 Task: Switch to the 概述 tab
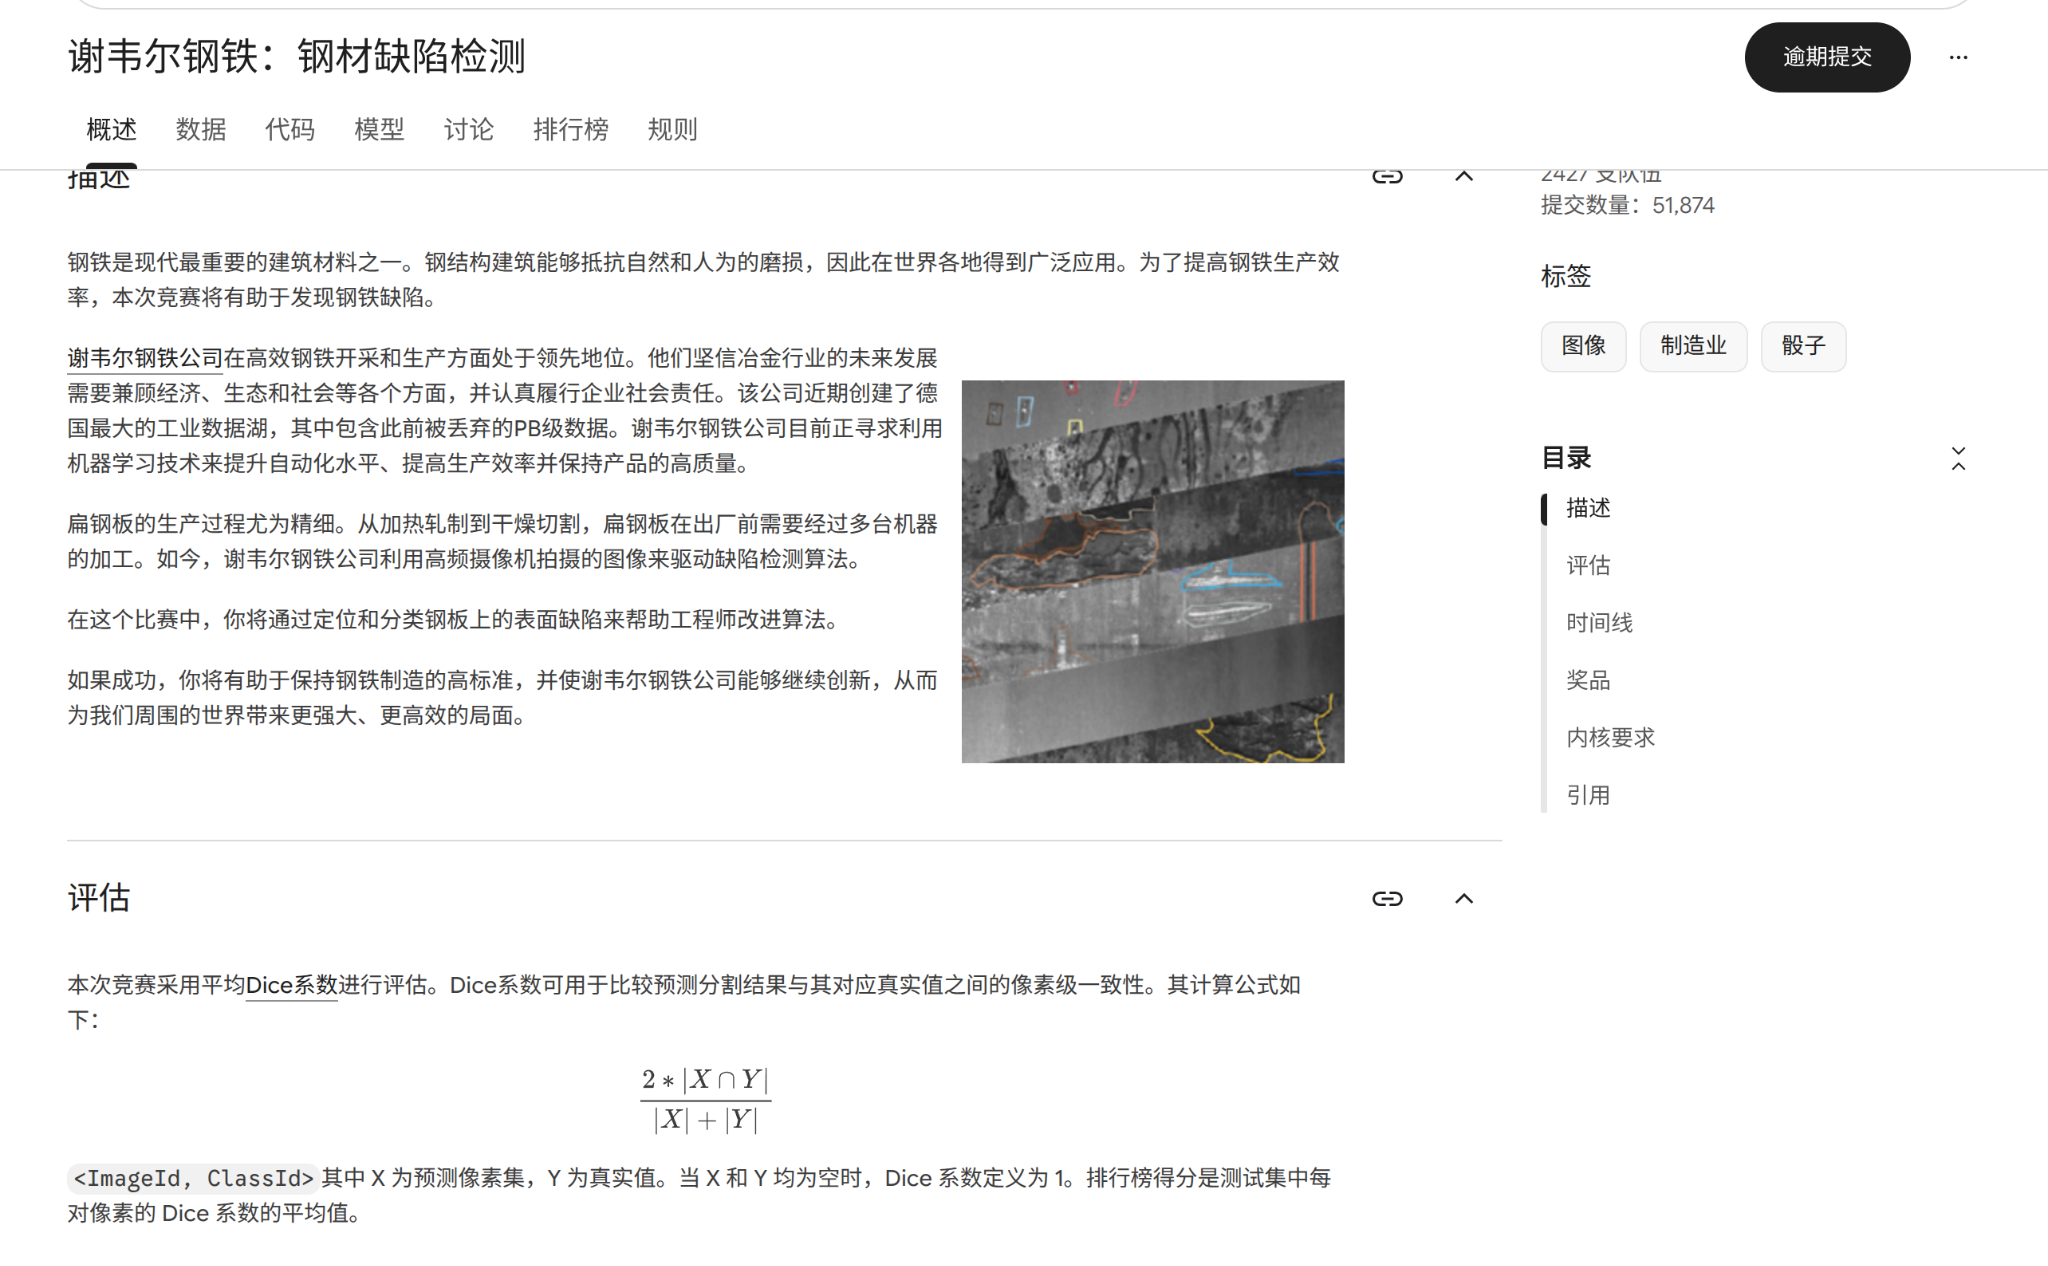[111, 130]
